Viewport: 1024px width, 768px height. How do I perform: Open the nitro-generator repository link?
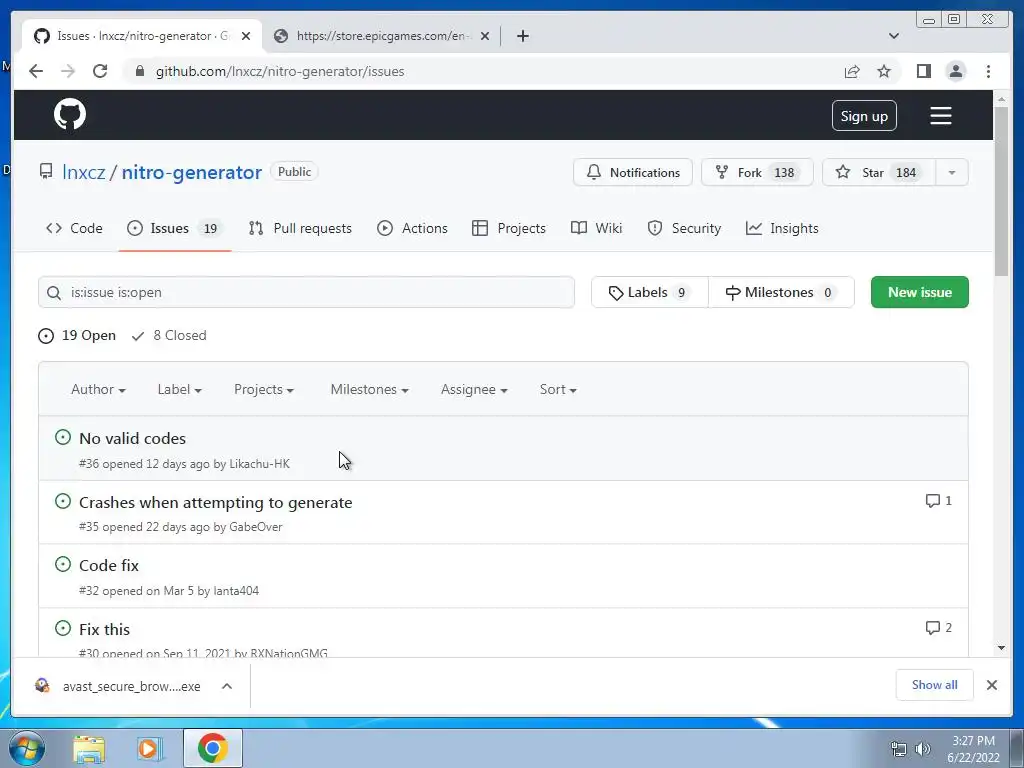coord(191,172)
